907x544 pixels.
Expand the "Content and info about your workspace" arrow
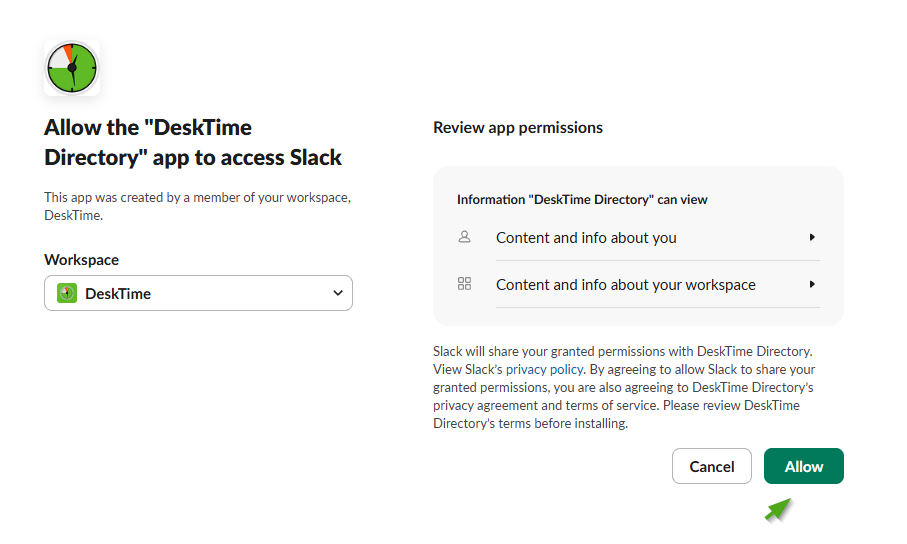[x=812, y=284]
